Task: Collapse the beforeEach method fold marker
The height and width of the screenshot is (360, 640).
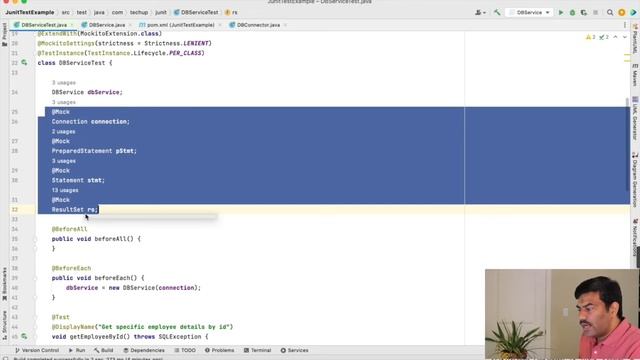Action: tap(35, 278)
